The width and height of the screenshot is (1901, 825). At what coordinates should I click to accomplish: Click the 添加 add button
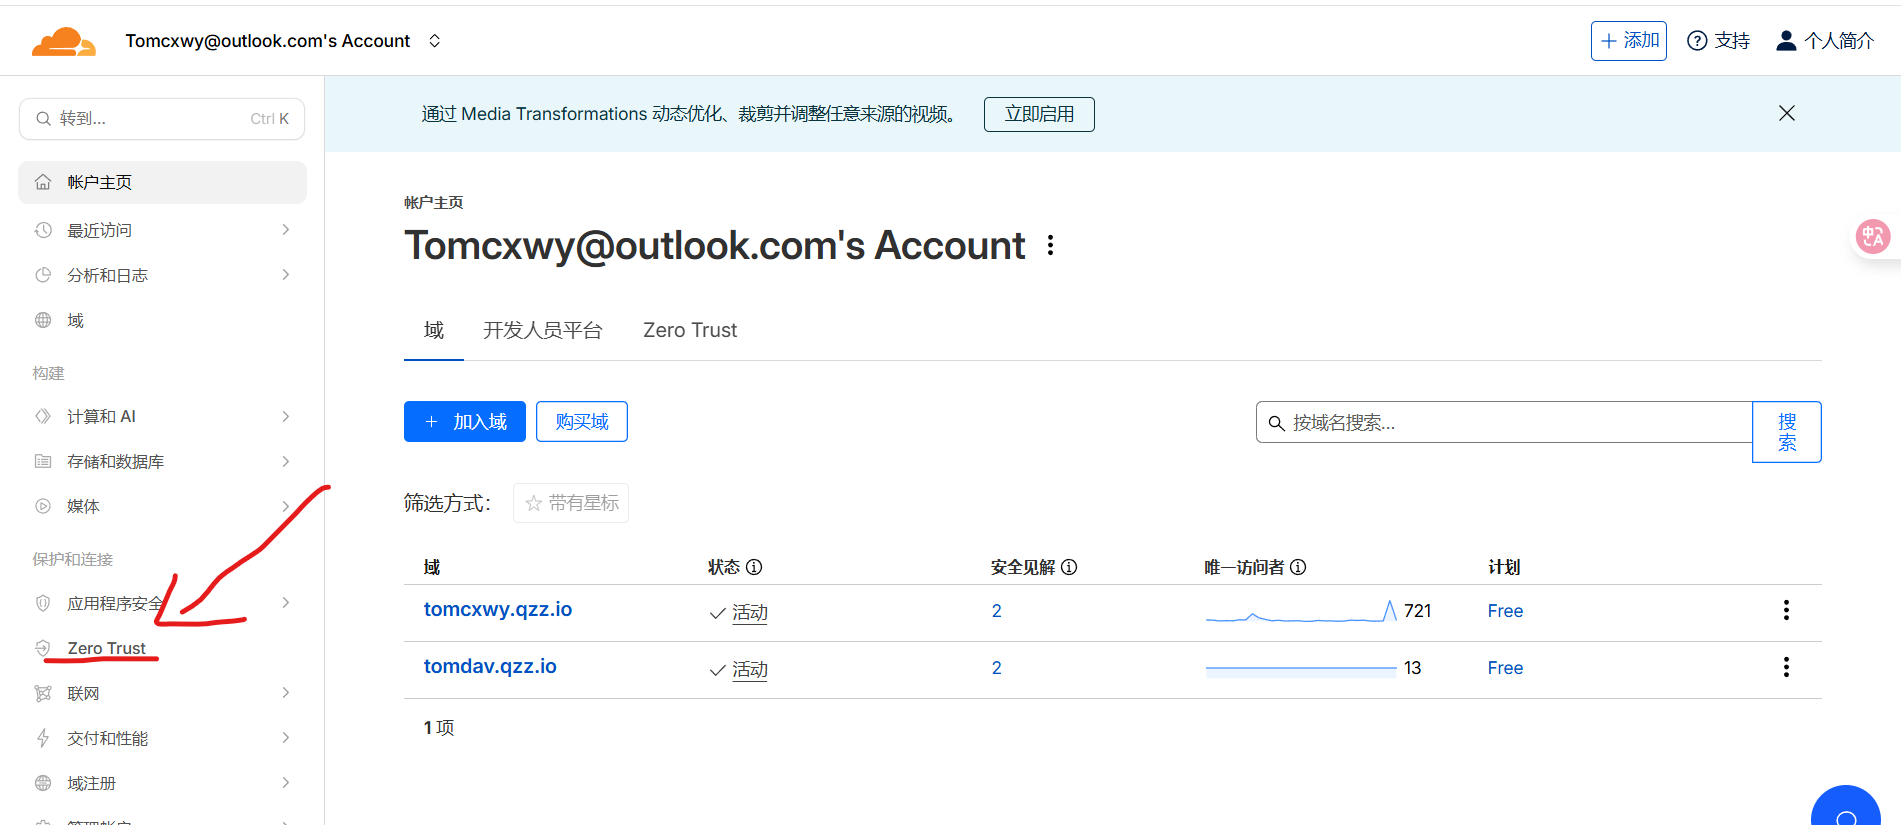pyautogui.click(x=1628, y=41)
